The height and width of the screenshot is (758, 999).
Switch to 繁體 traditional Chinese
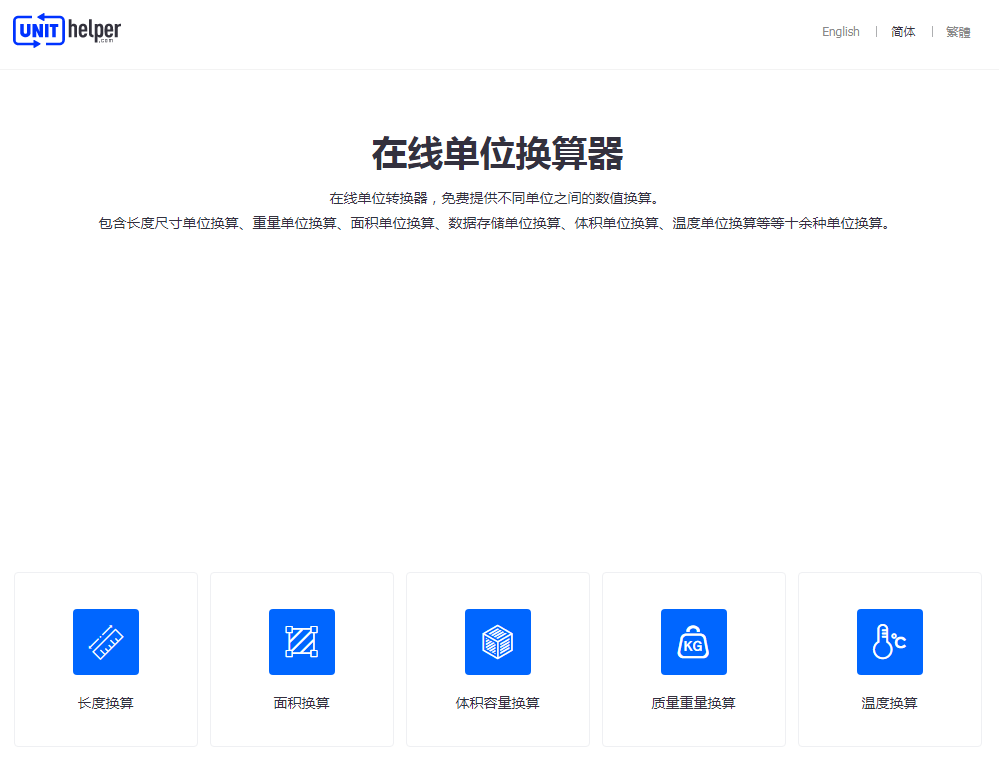click(x=957, y=31)
